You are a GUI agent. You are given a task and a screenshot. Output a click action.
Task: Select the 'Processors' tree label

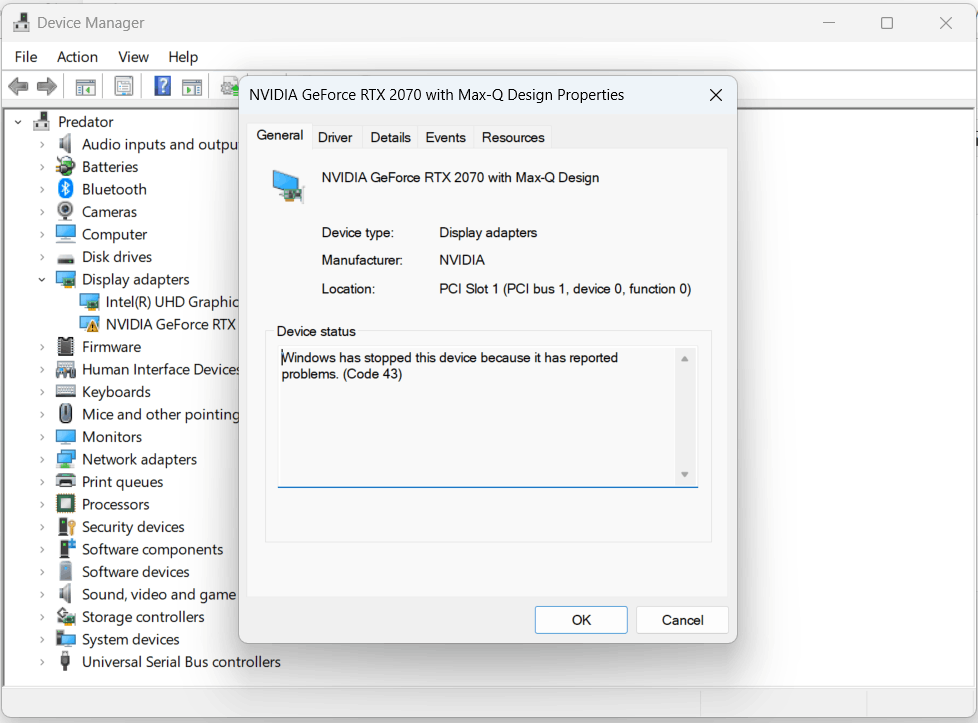[x=115, y=504]
